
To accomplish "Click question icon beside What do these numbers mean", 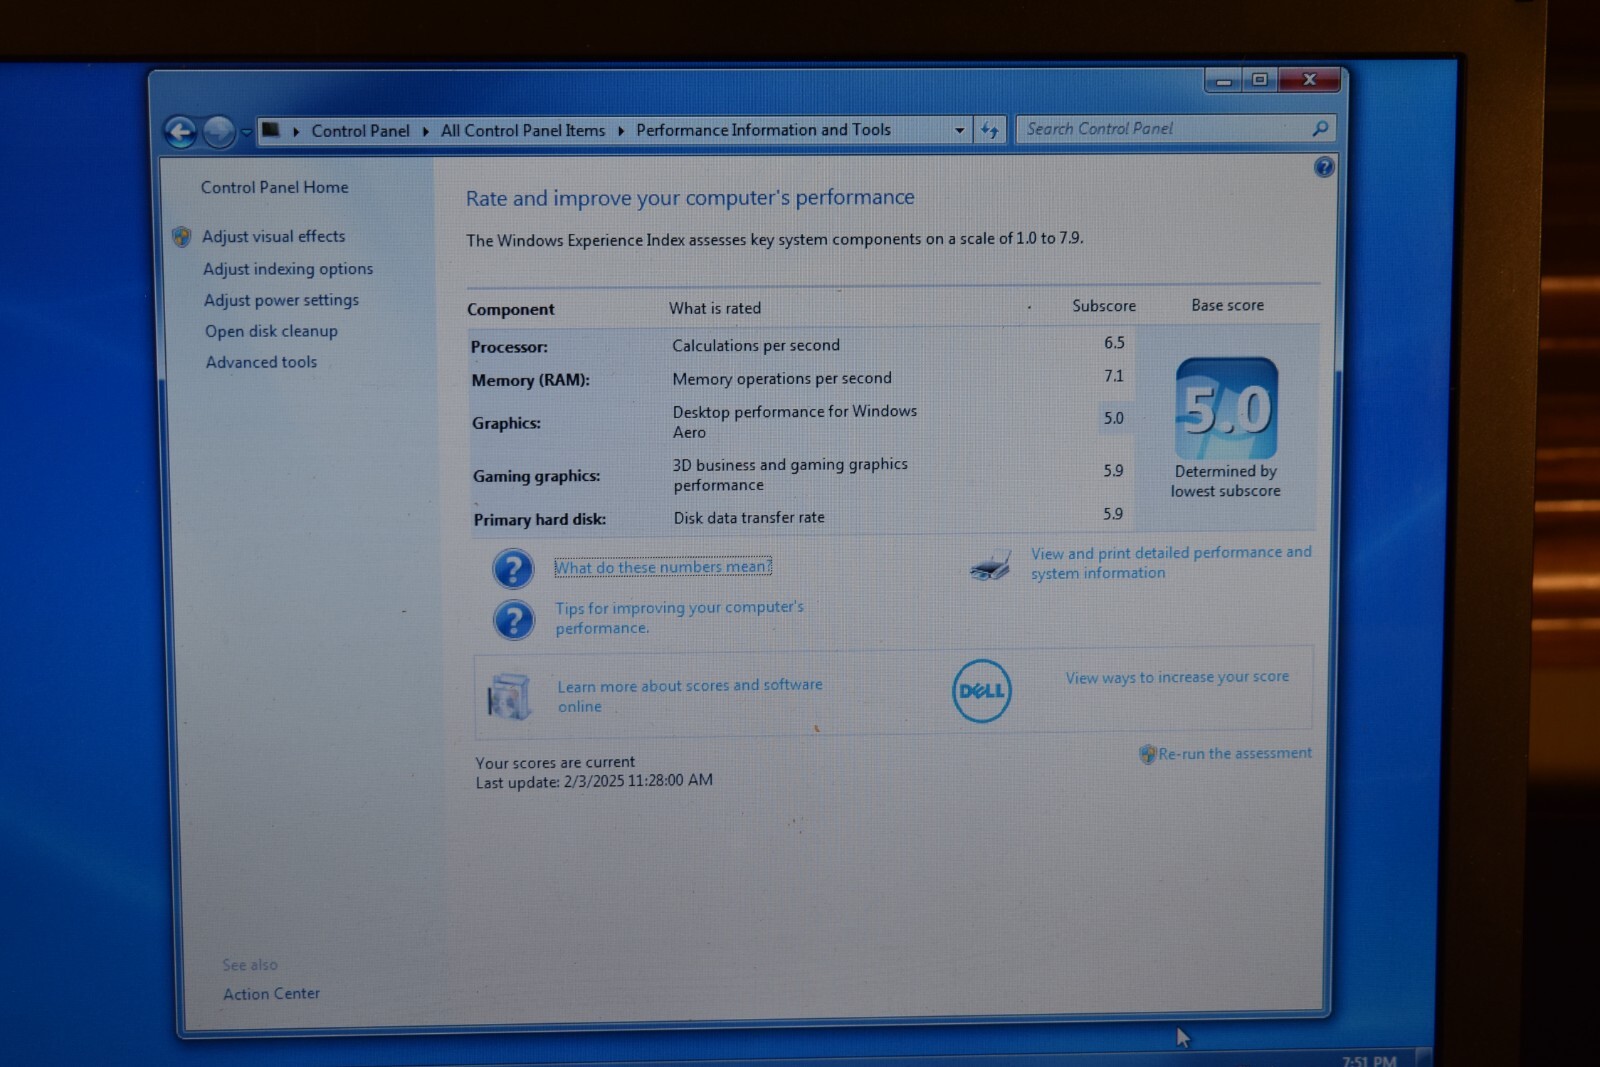I will tap(513, 568).
